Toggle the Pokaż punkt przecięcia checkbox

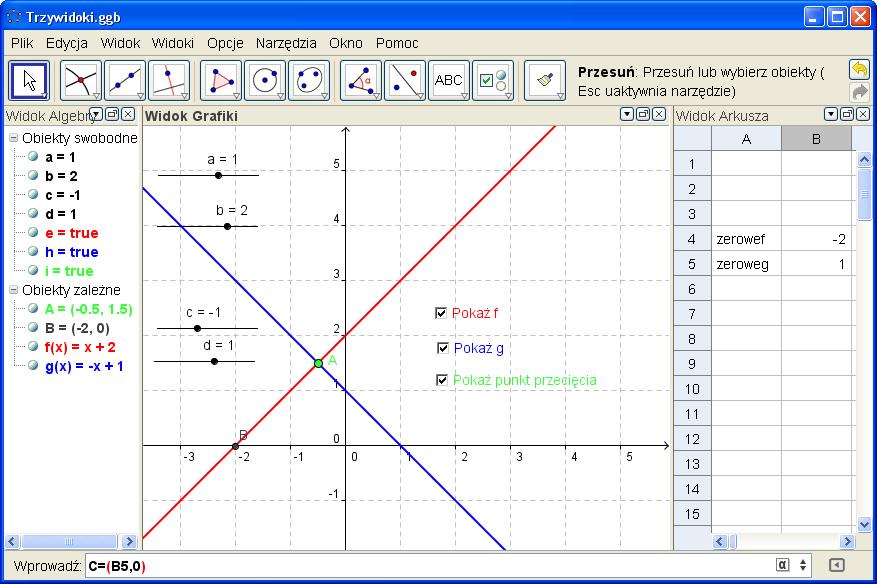click(x=442, y=380)
